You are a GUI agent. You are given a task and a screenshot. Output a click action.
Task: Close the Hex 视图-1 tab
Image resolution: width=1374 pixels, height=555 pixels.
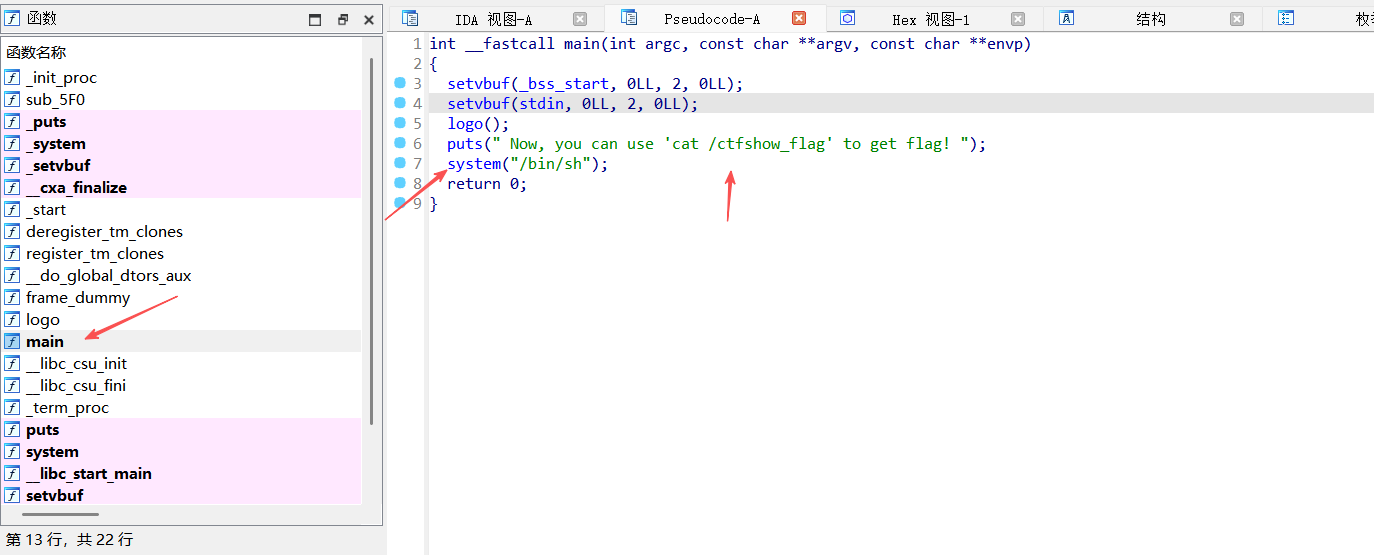(1018, 19)
